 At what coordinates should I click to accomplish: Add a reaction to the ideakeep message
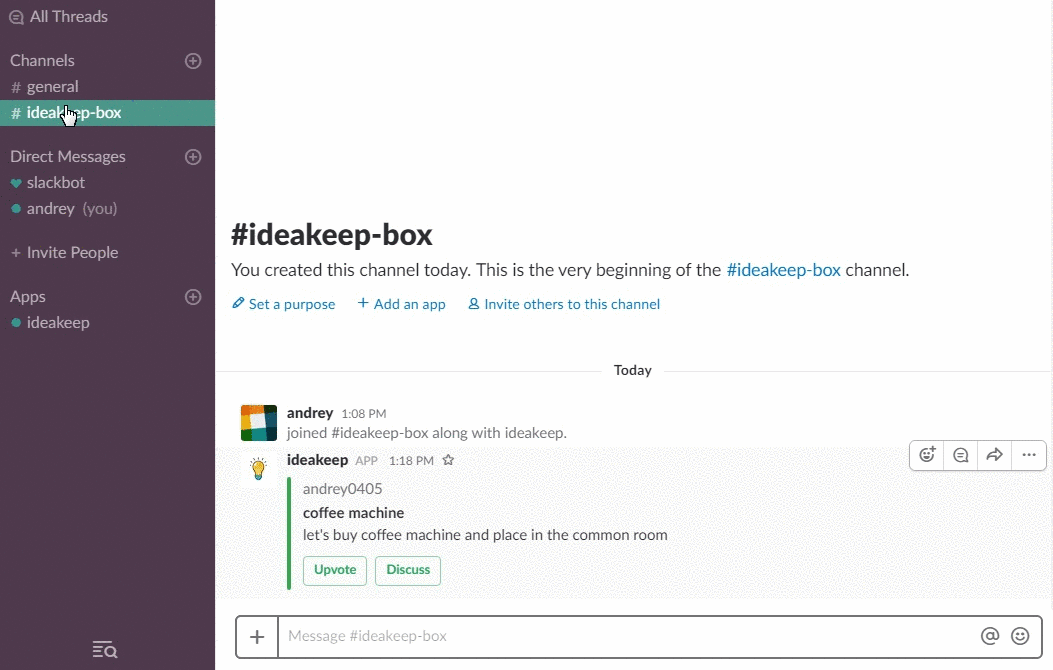click(x=927, y=455)
